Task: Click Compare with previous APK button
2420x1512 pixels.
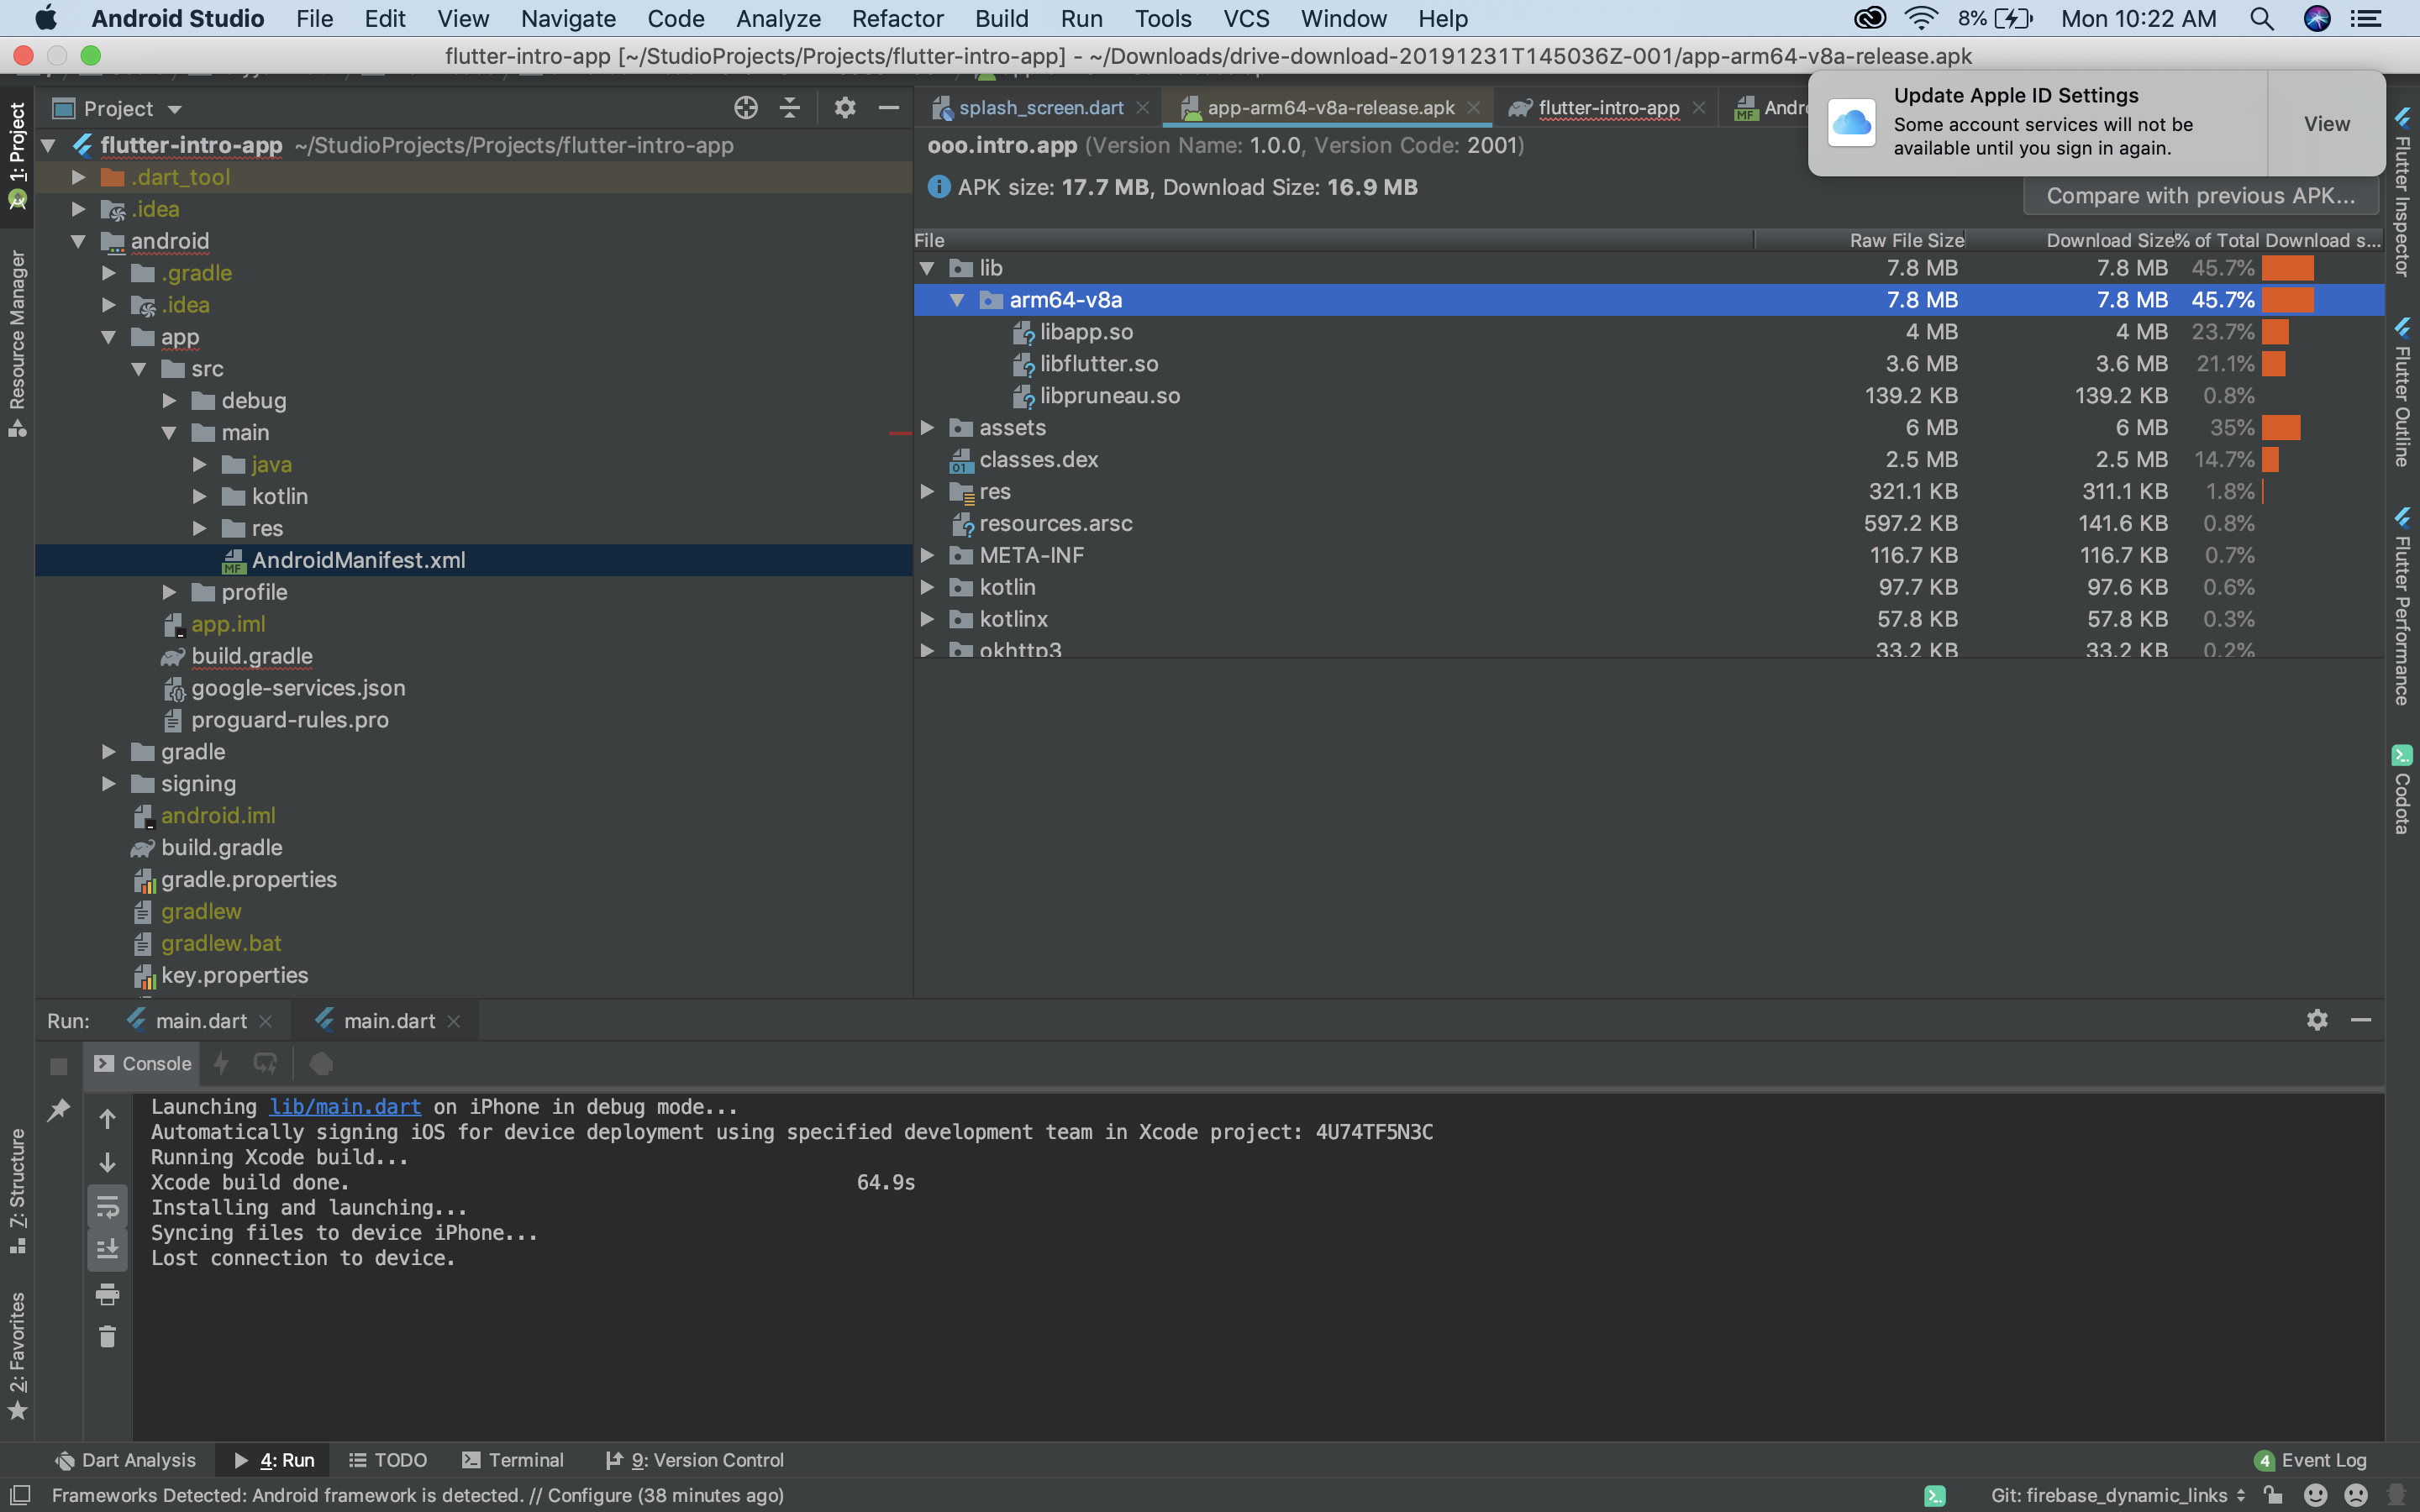Action: (2200, 196)
